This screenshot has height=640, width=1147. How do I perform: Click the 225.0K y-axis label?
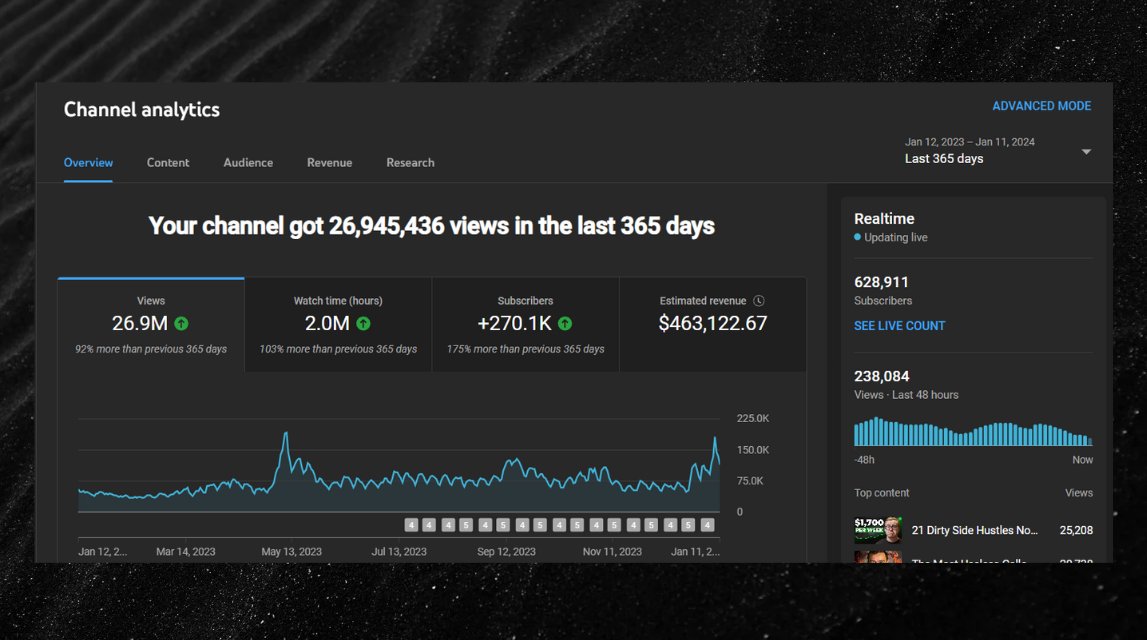pyautogui.click(x=753, y=418)
